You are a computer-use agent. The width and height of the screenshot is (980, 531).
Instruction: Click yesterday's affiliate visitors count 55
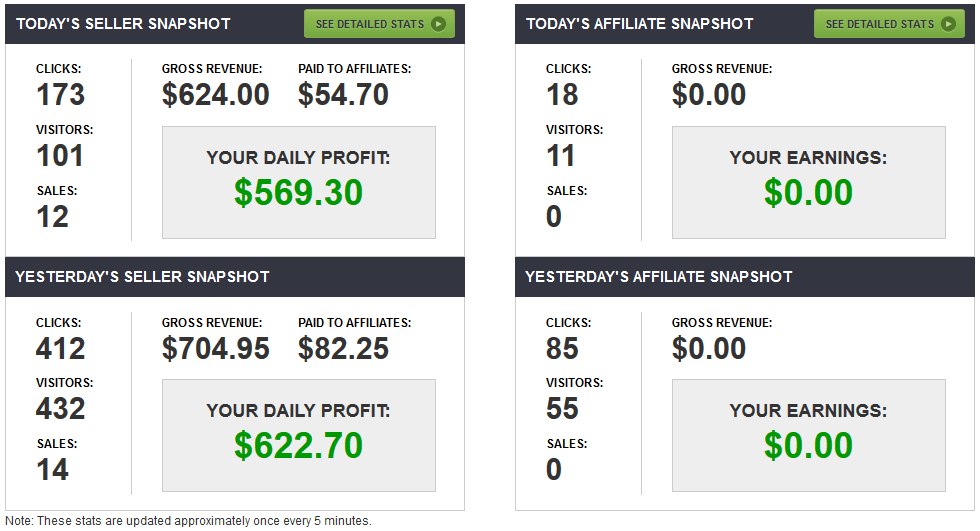[562, 408]
